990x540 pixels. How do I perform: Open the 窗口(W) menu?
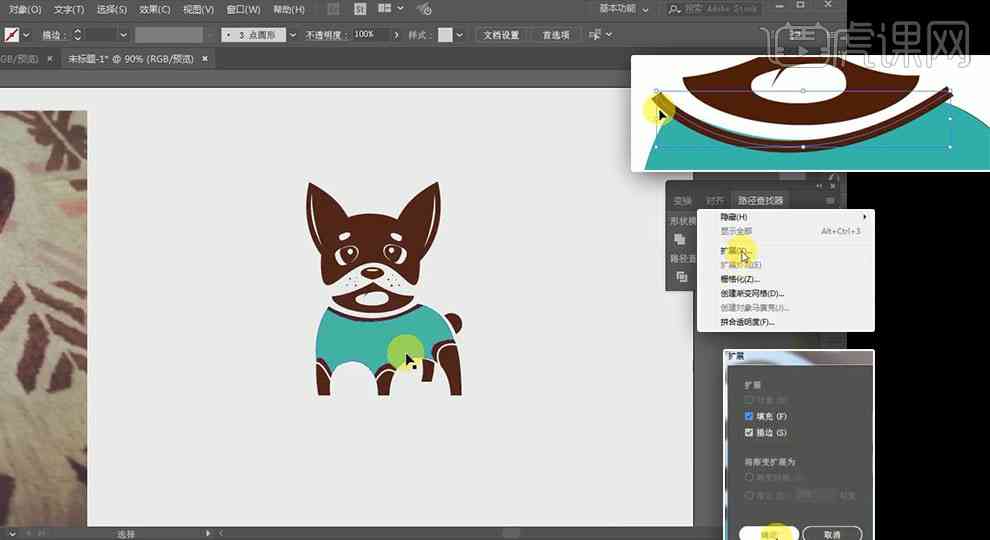pos(243,9)
